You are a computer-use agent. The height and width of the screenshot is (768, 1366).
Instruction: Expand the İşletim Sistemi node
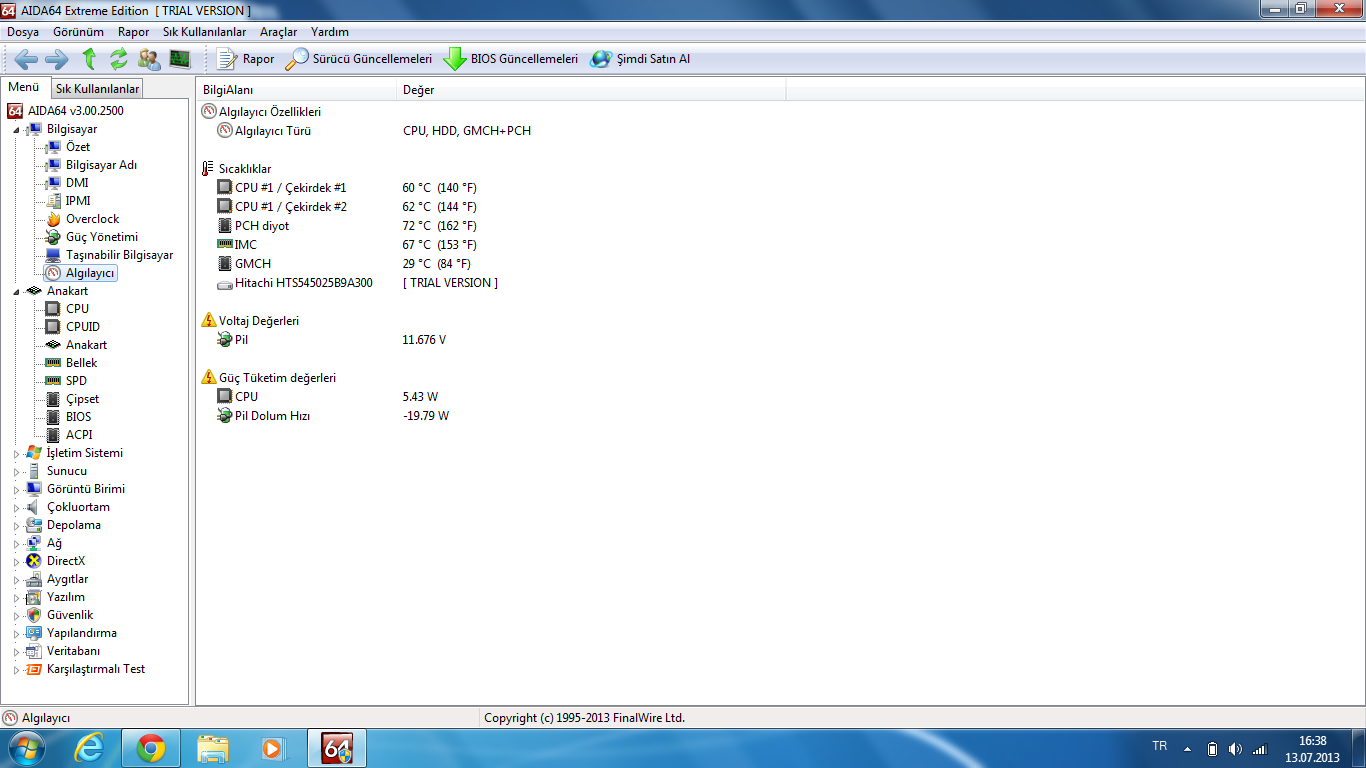[16, 453]
